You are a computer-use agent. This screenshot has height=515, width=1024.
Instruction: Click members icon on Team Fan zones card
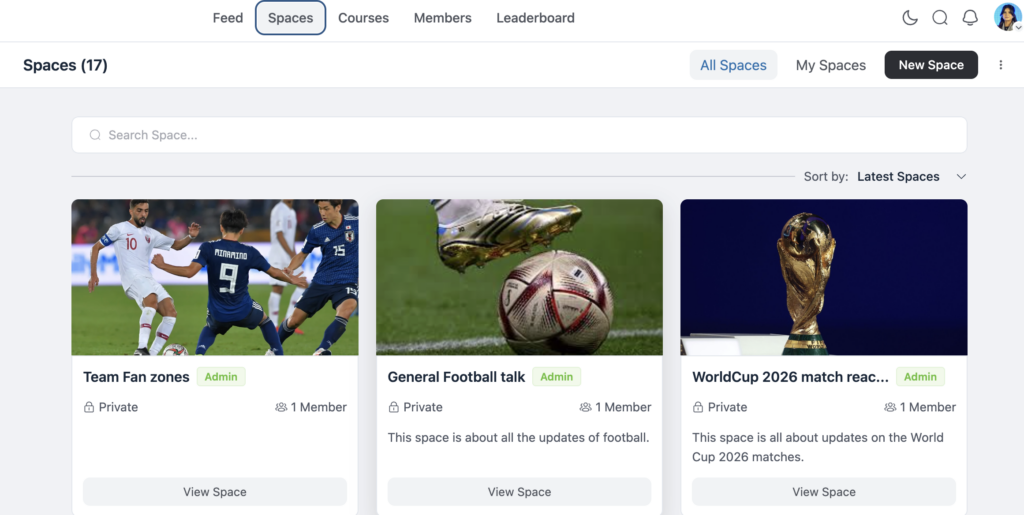pos(281,407)
